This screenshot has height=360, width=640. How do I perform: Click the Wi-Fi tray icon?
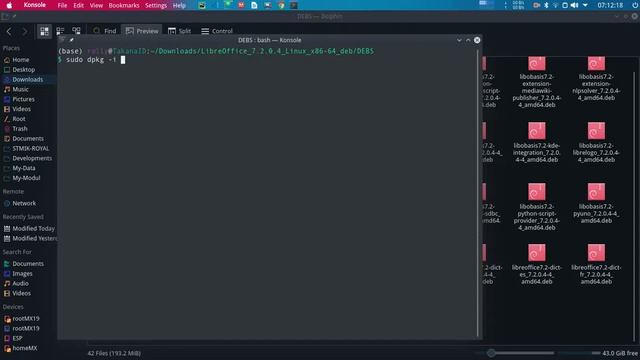click(x=556, y=5)
